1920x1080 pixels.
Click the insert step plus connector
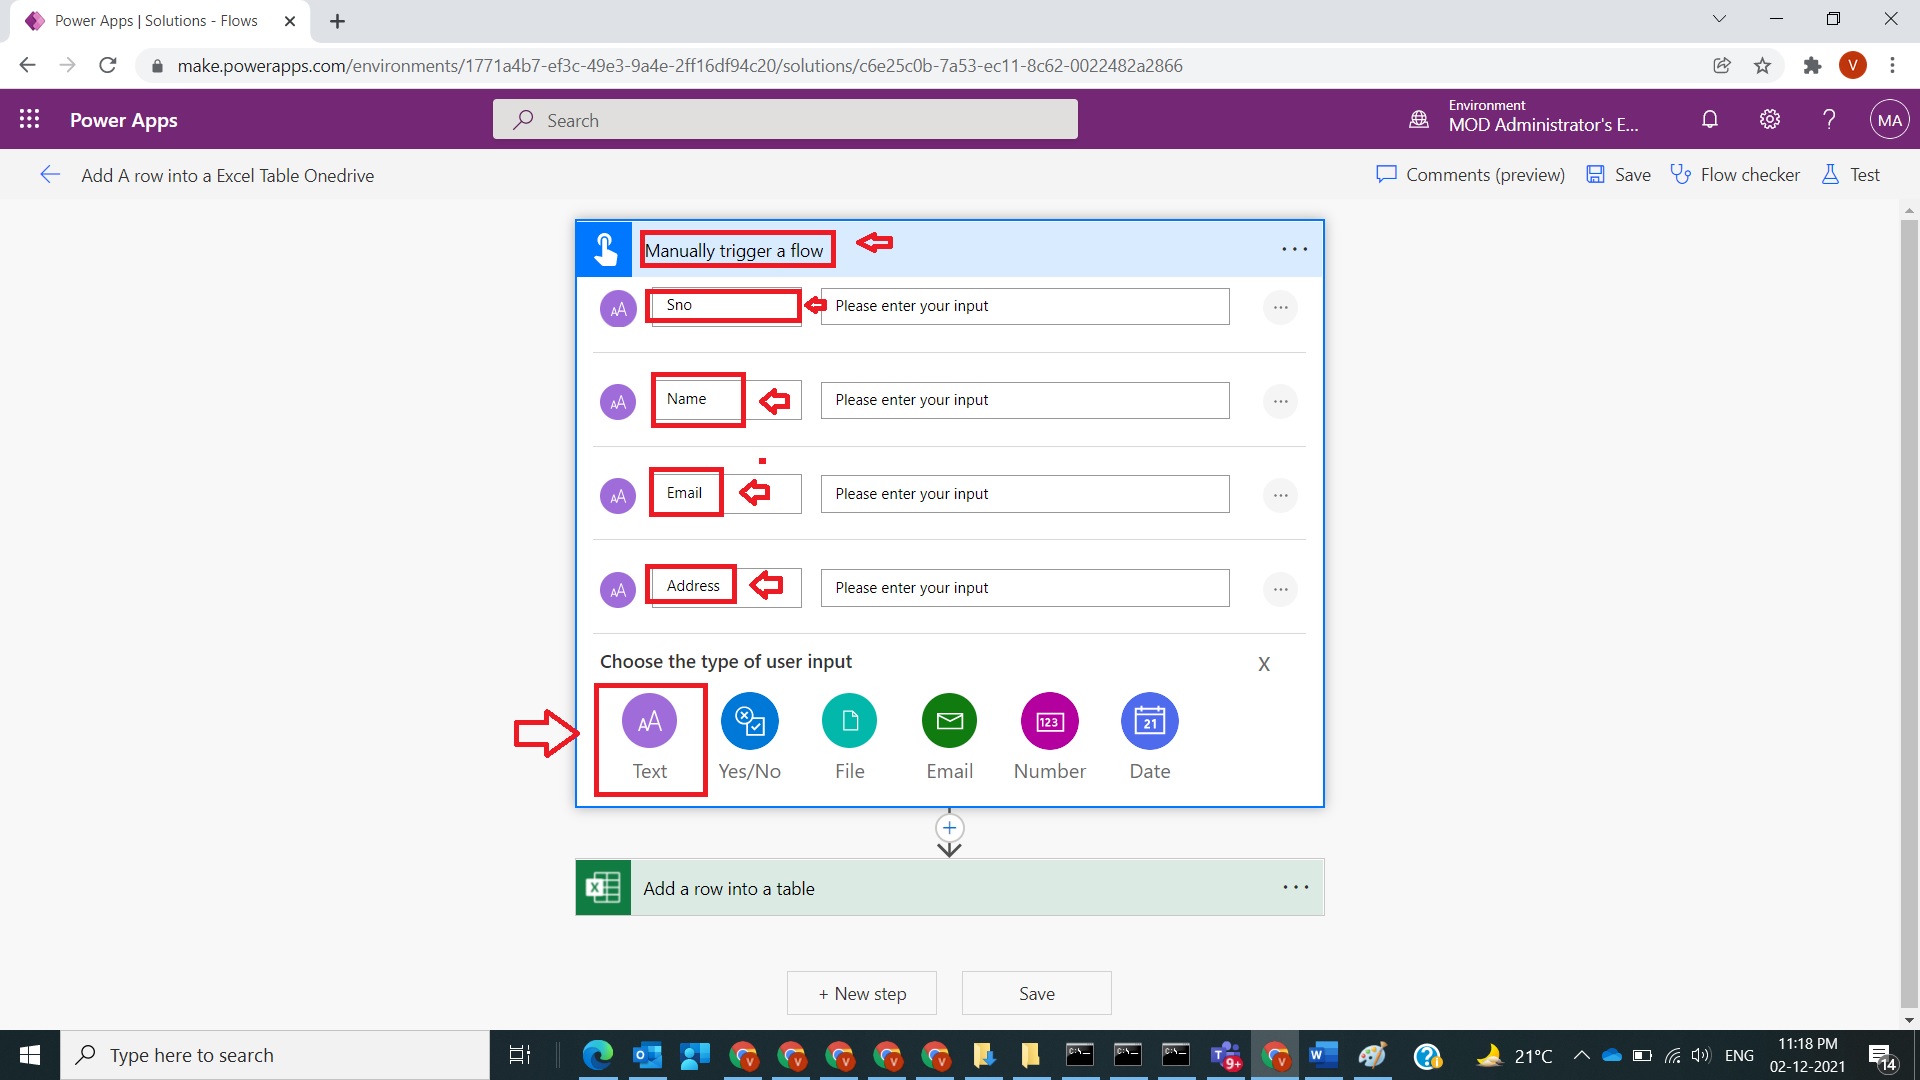tap(949, 828)
